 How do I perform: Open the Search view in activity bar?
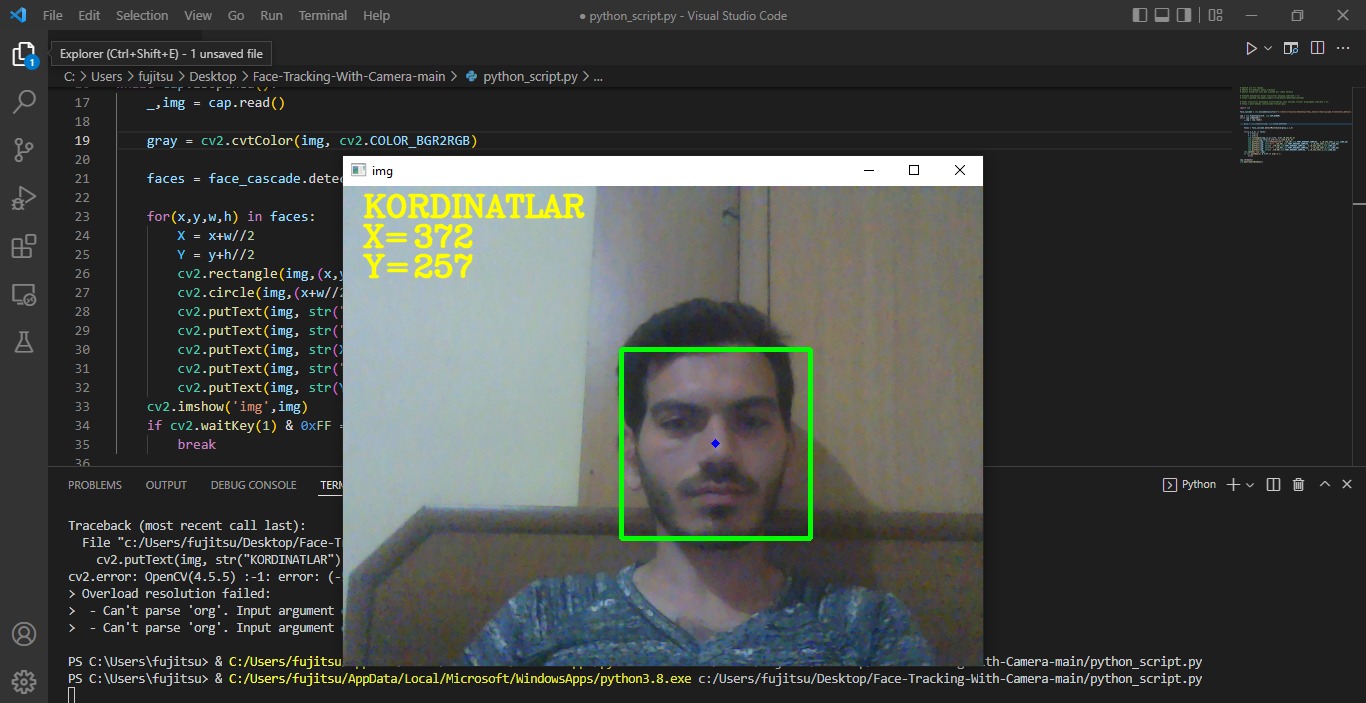23,102
